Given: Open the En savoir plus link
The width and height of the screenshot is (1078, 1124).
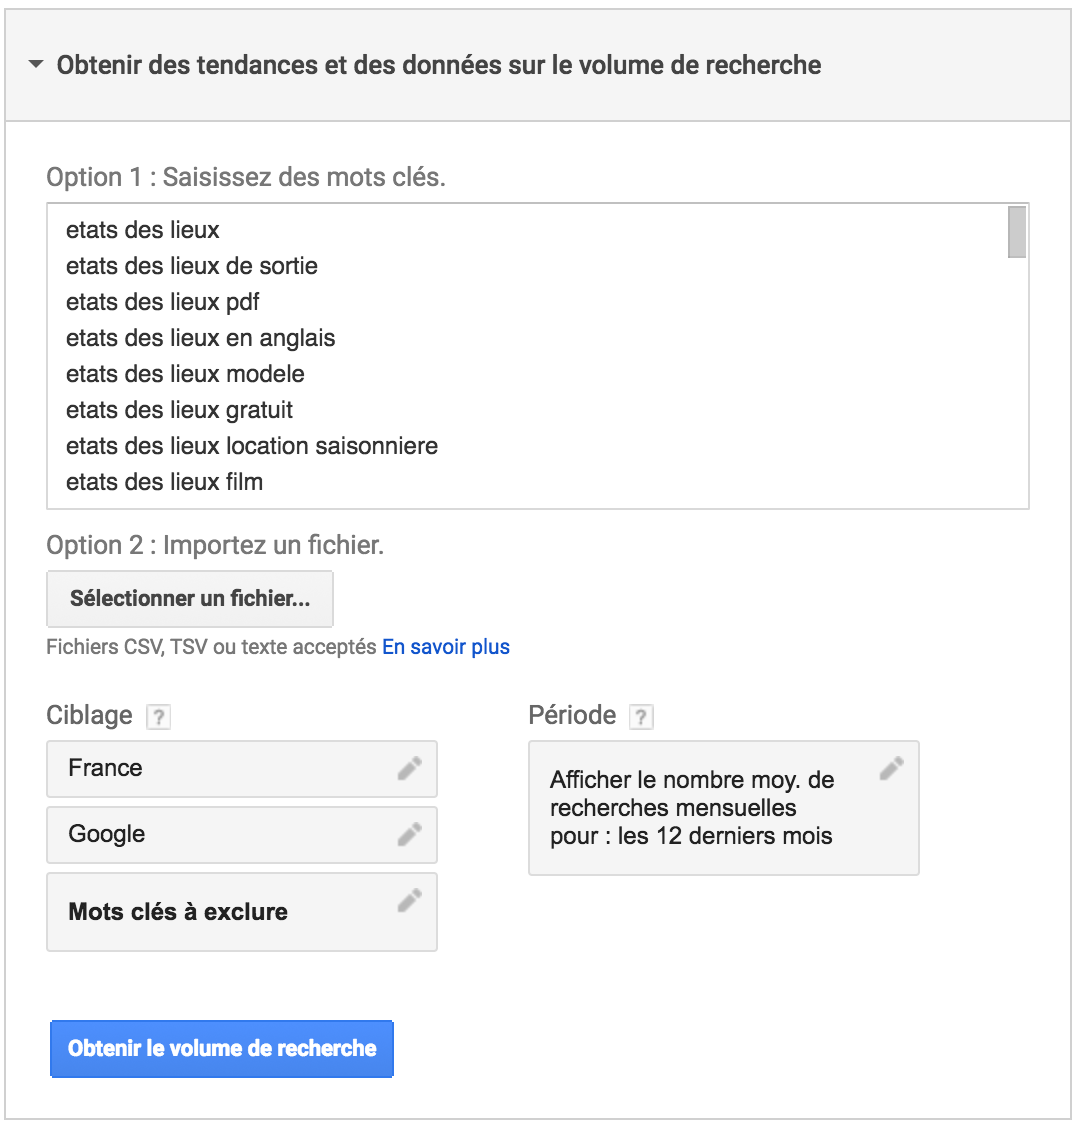Looking at the screenshot, I should 446,647.
